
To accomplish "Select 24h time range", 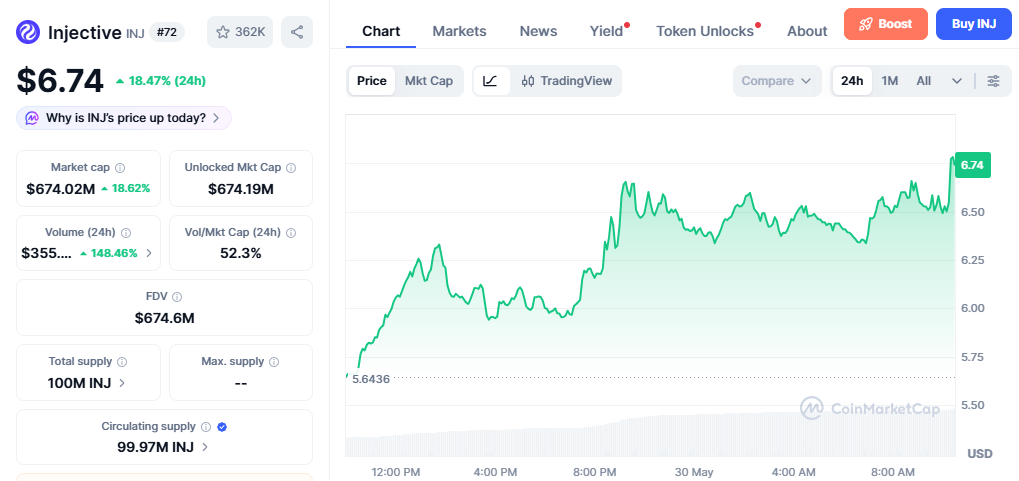I will point(852,81).
